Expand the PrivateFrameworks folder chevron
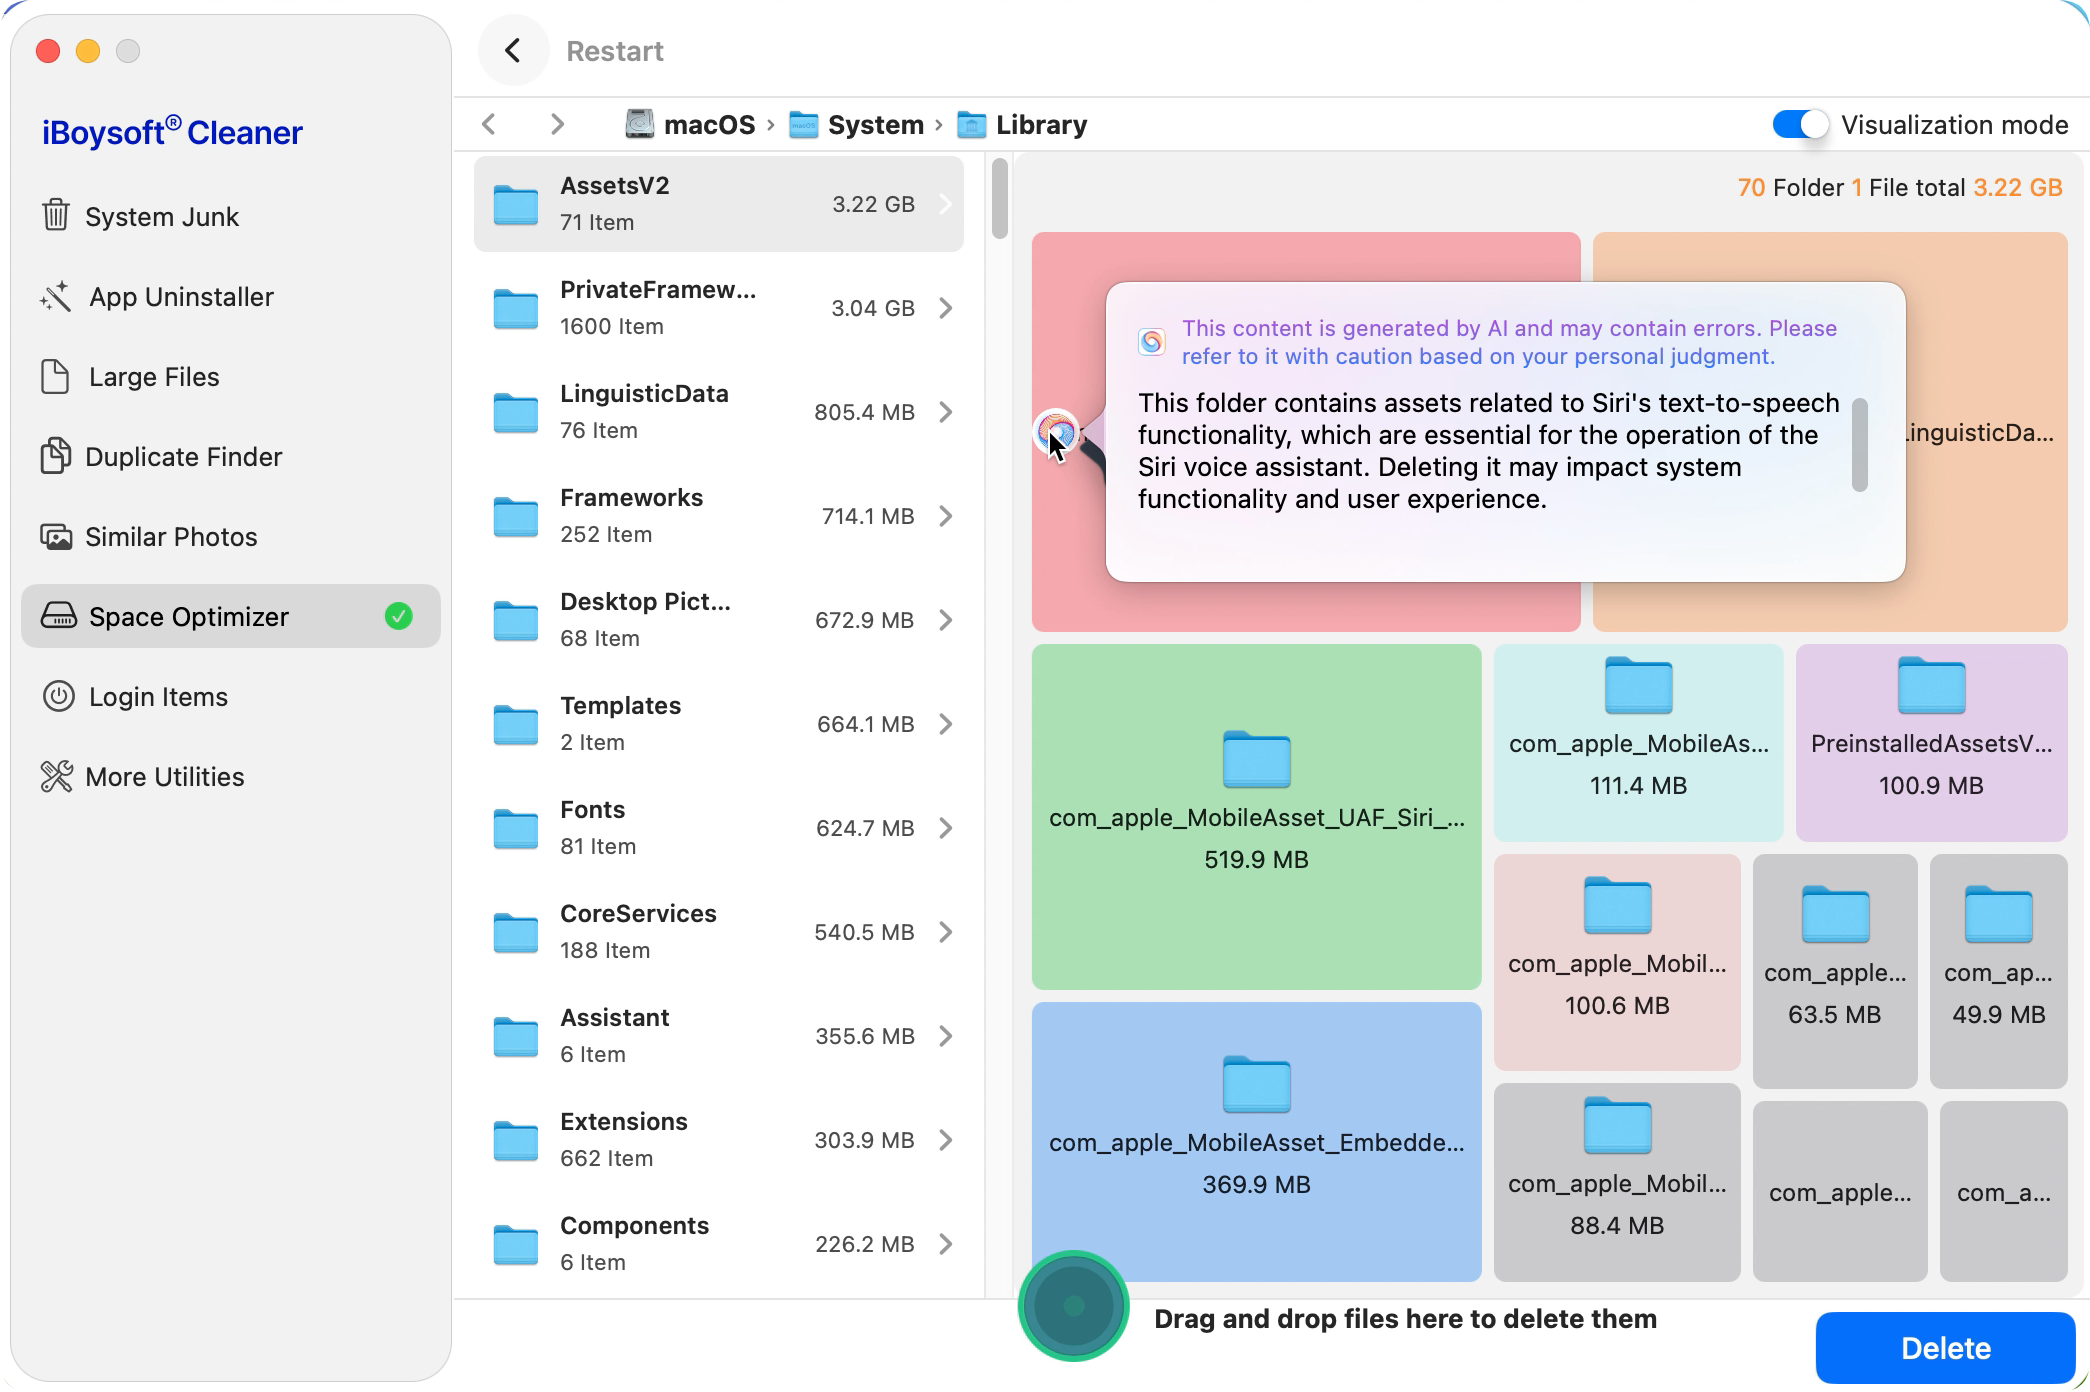Viewport: 2090px width, 1392px height. [x=945, y=308]
